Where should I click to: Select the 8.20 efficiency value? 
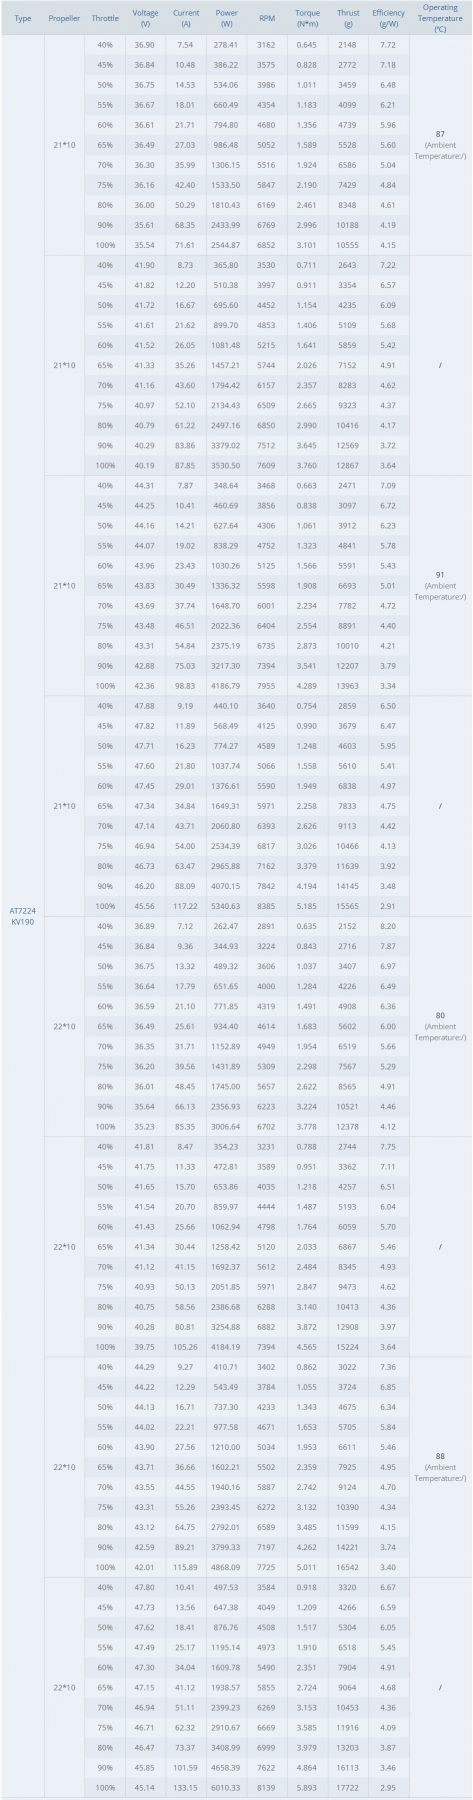pos(388,926)
